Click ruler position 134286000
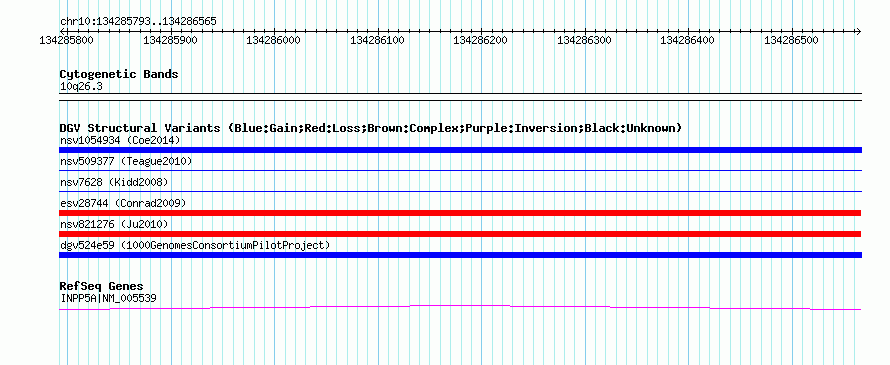Viewport: 890px width, 365px height. [x=274, y=40]
